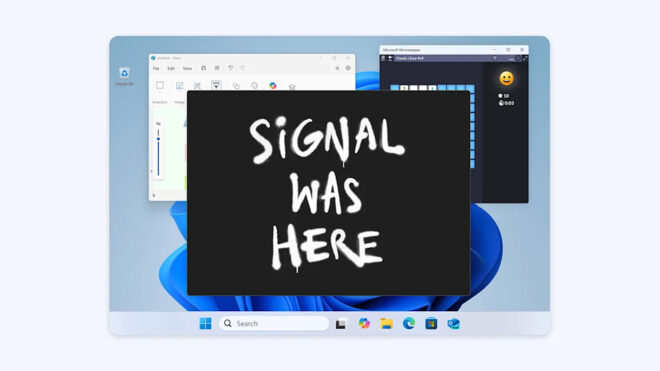Open Microsoft Store from the taskbar
Image resolution: width=660 pixels, height=371 pixels.
coord(431,323)
